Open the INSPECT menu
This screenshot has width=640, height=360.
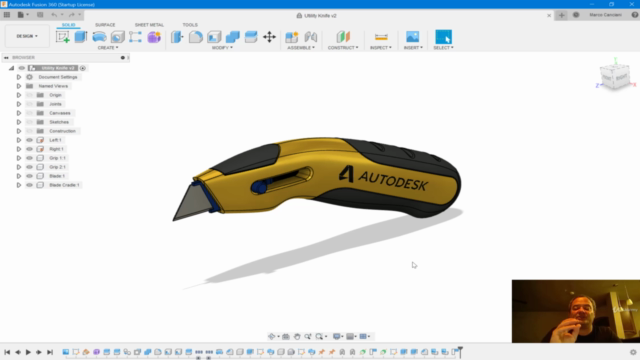click(x=380, y=48)
